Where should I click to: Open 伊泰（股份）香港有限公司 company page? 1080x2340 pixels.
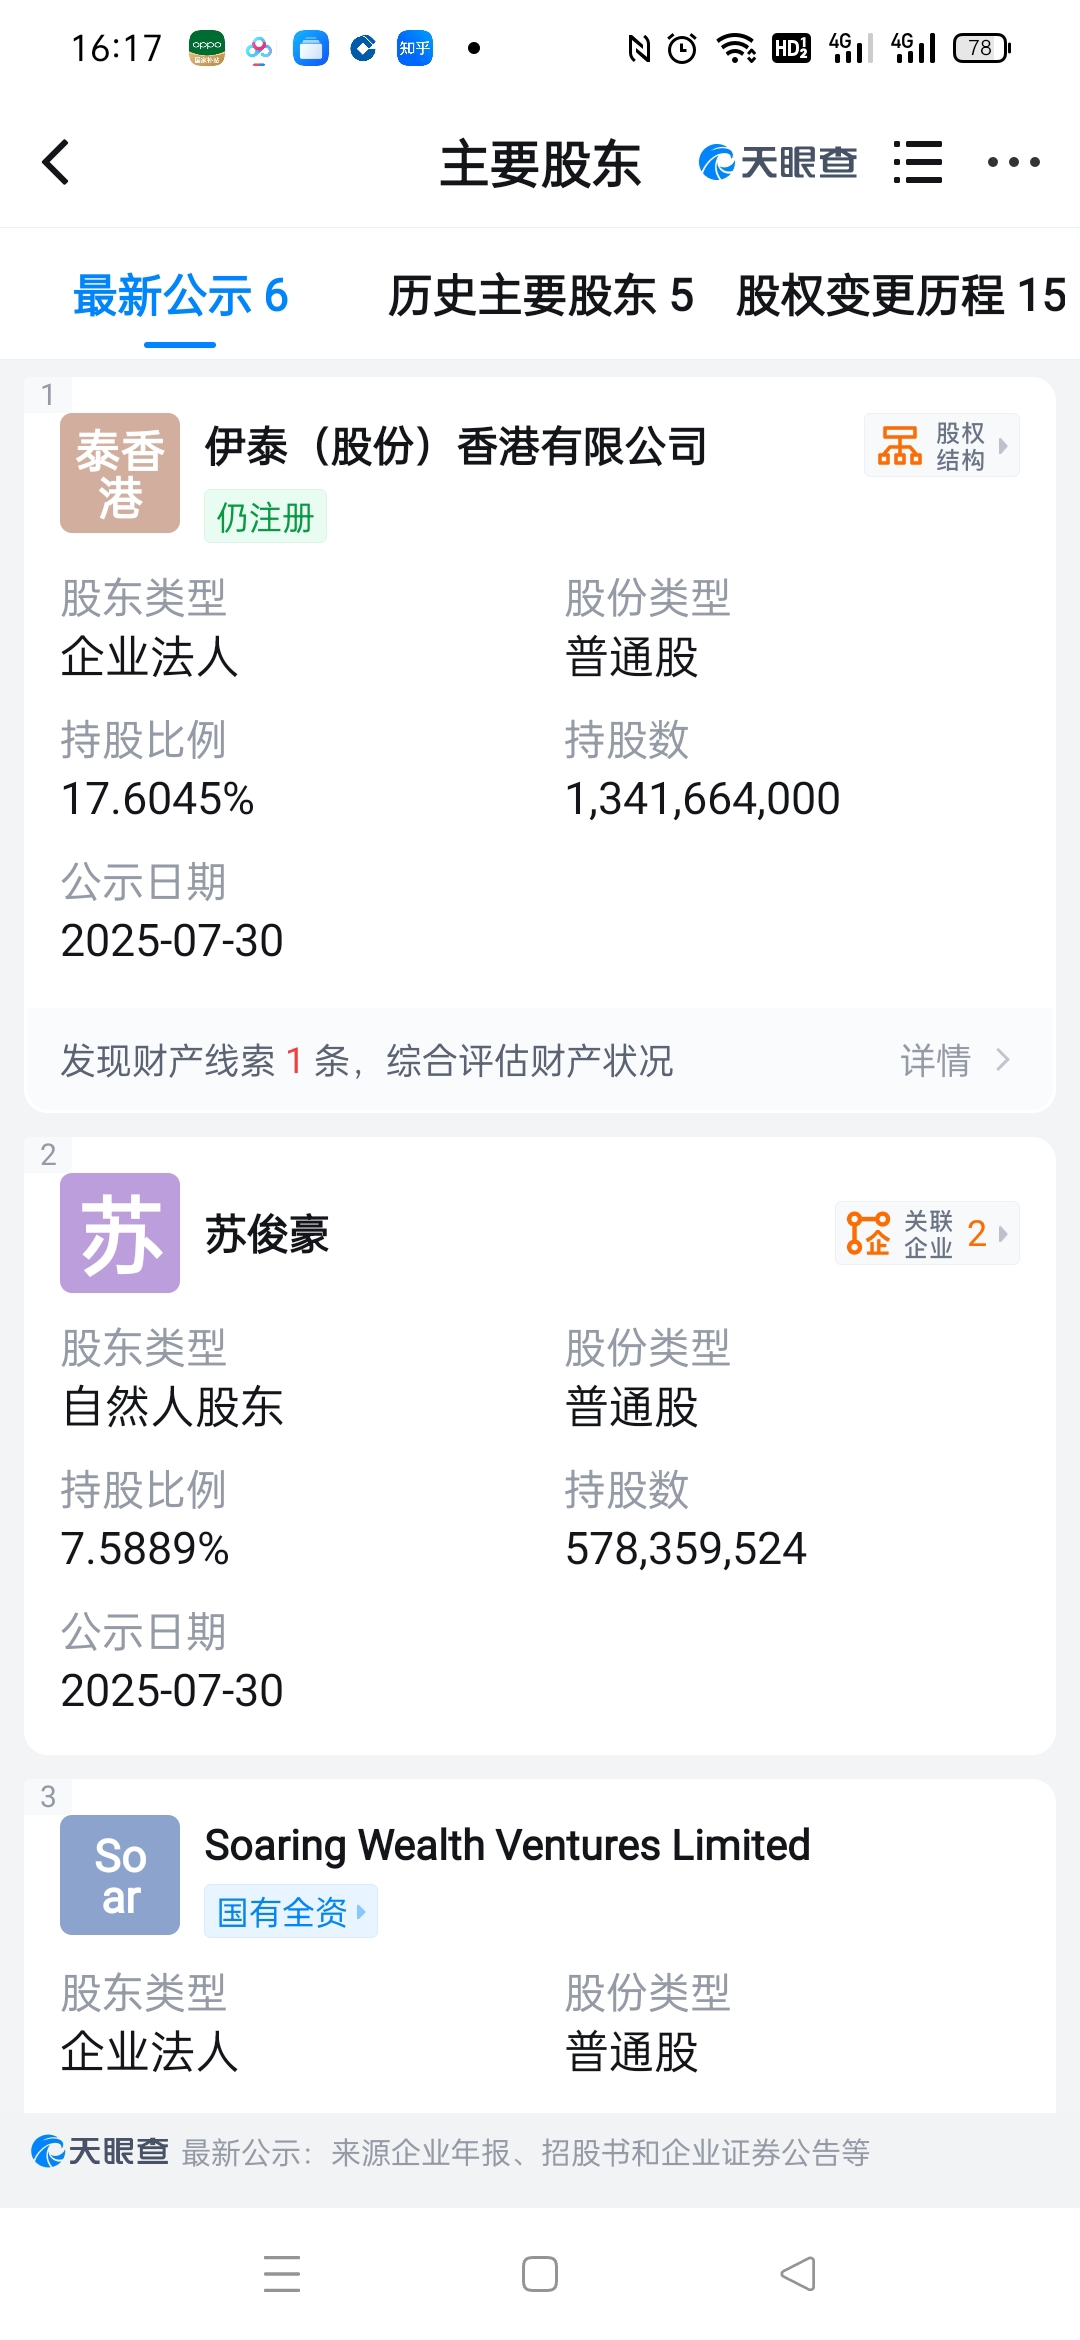point(456,446)
